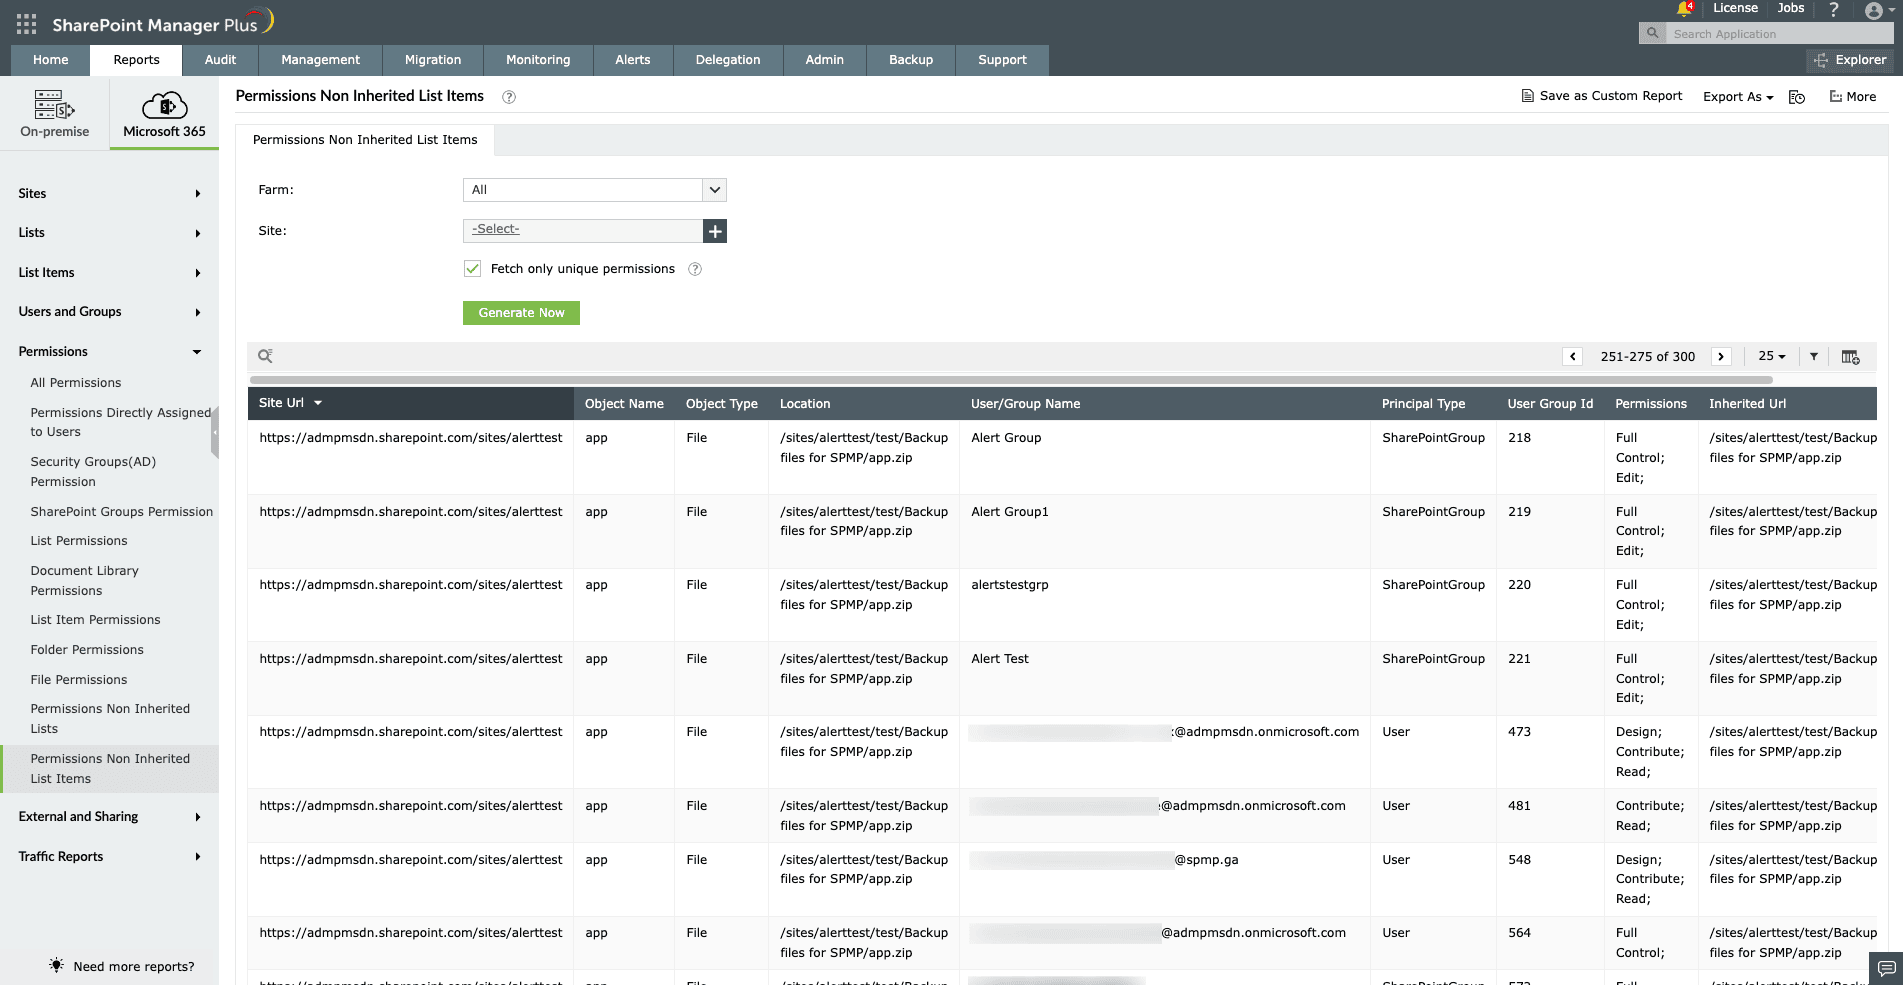This screenshot has height=985, width=1903.
Task: Open the user account avatar menu
Action: coord(1879,11)
